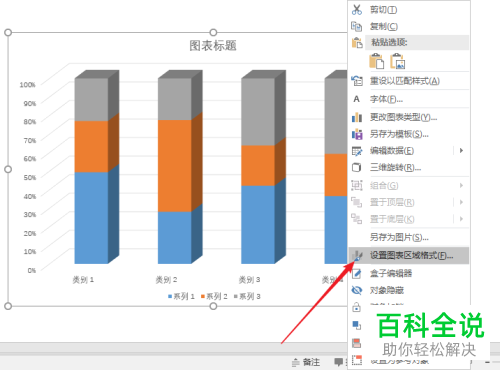The image size is (500, 370).
Task: Click the top-left chart selection handle
Action: click(8, 32)
